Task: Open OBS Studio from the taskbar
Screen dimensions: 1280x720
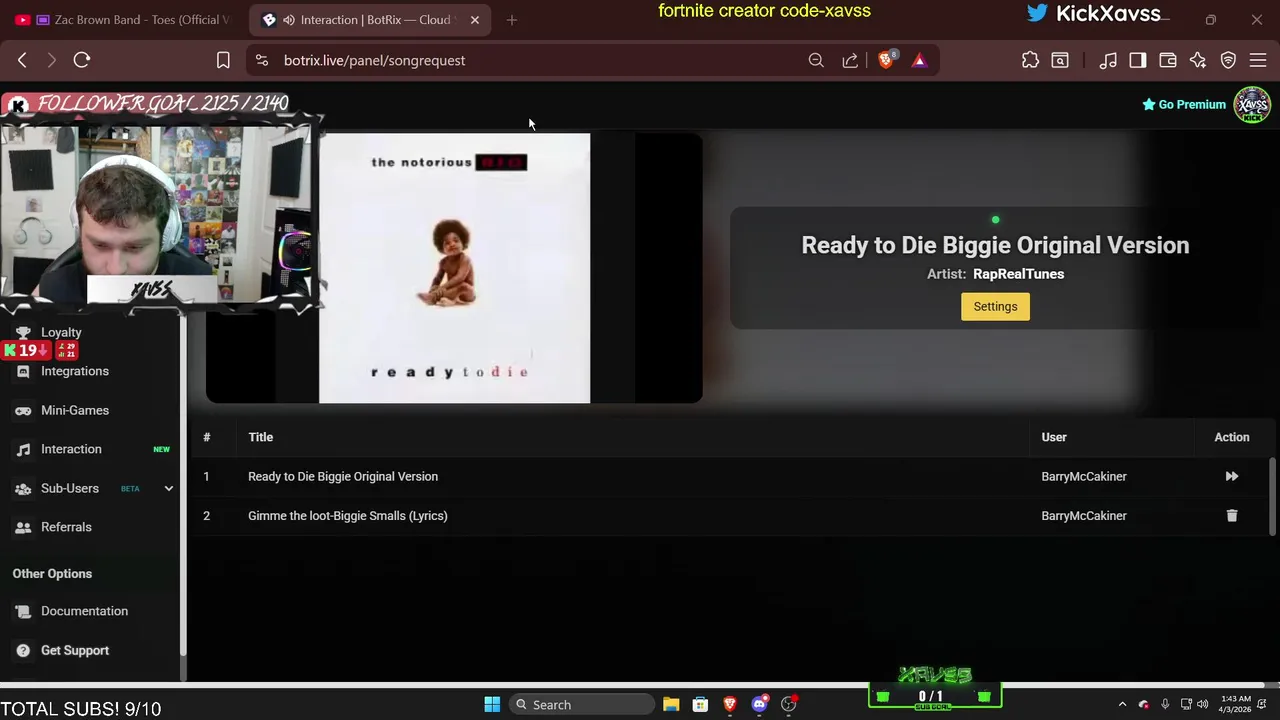Action: click(x=789, y=705)
